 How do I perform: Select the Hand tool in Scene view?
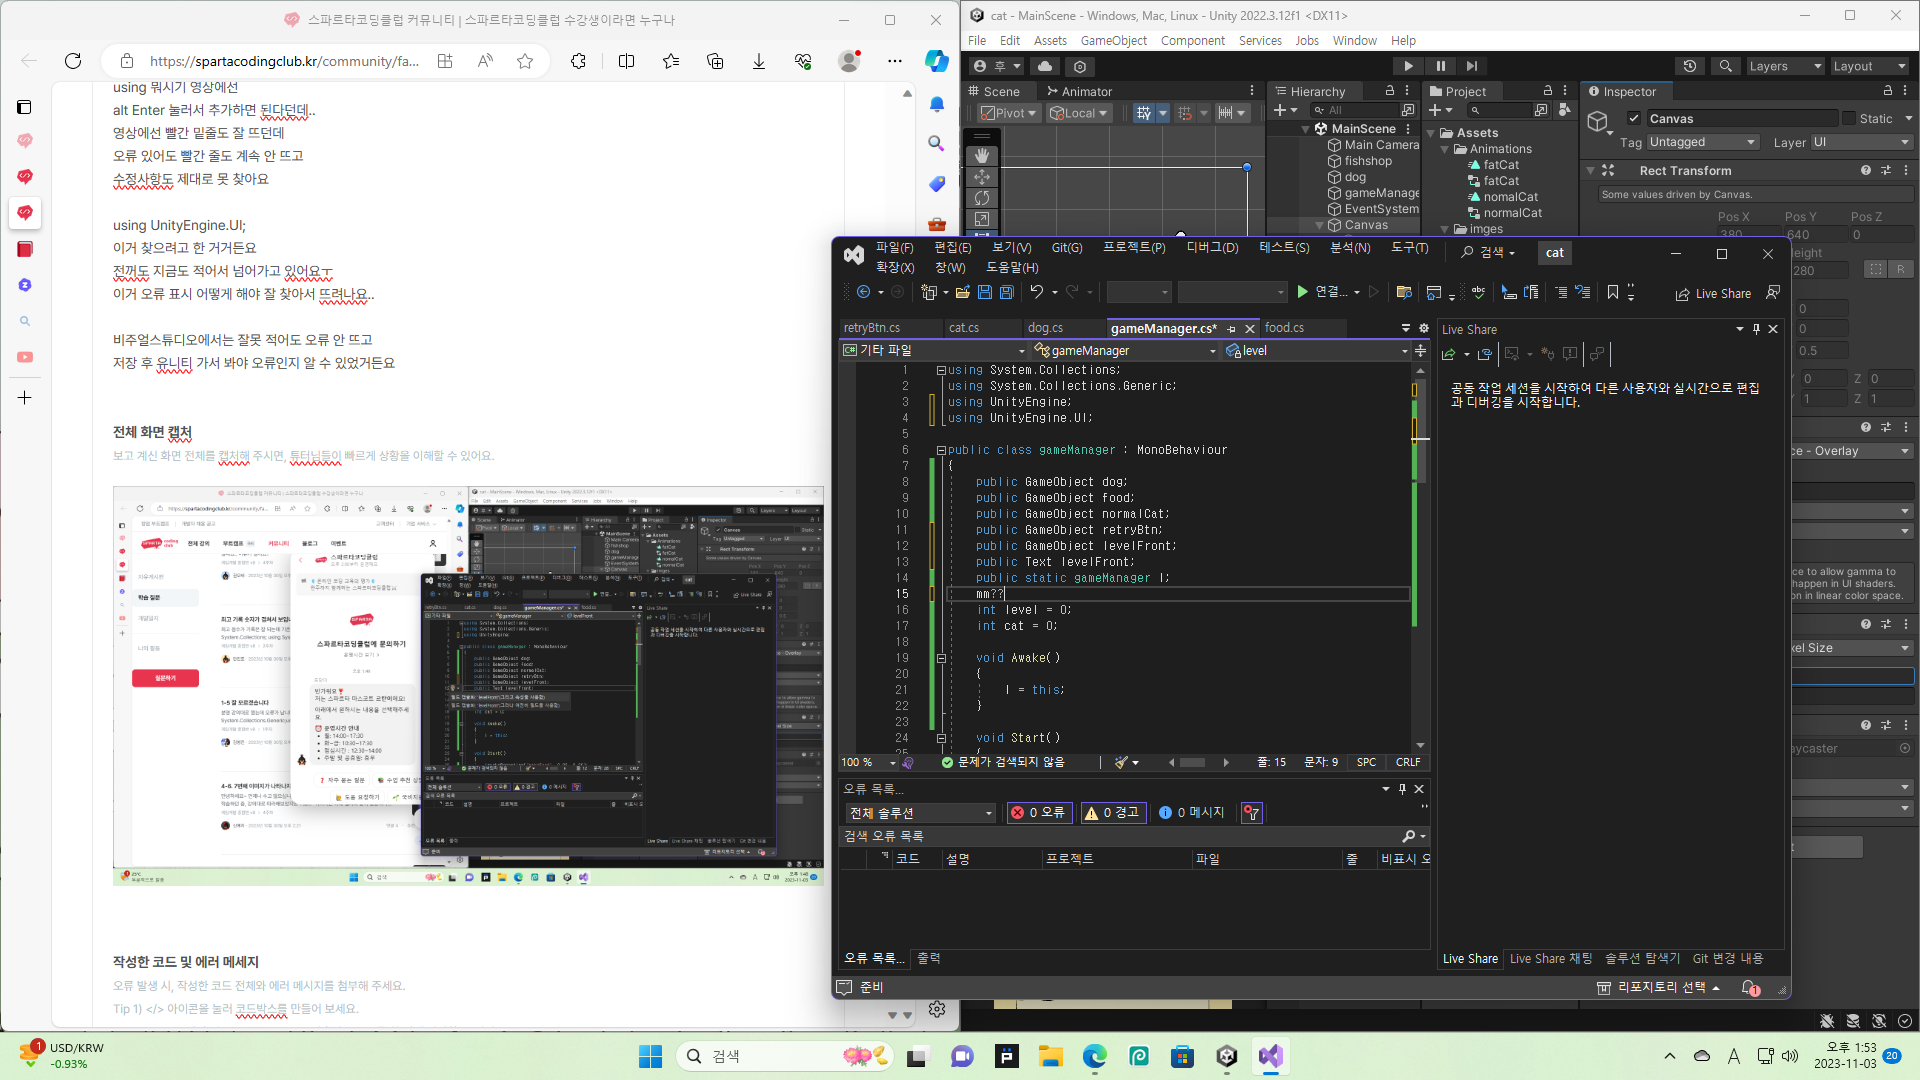click(x=982, y=155)
